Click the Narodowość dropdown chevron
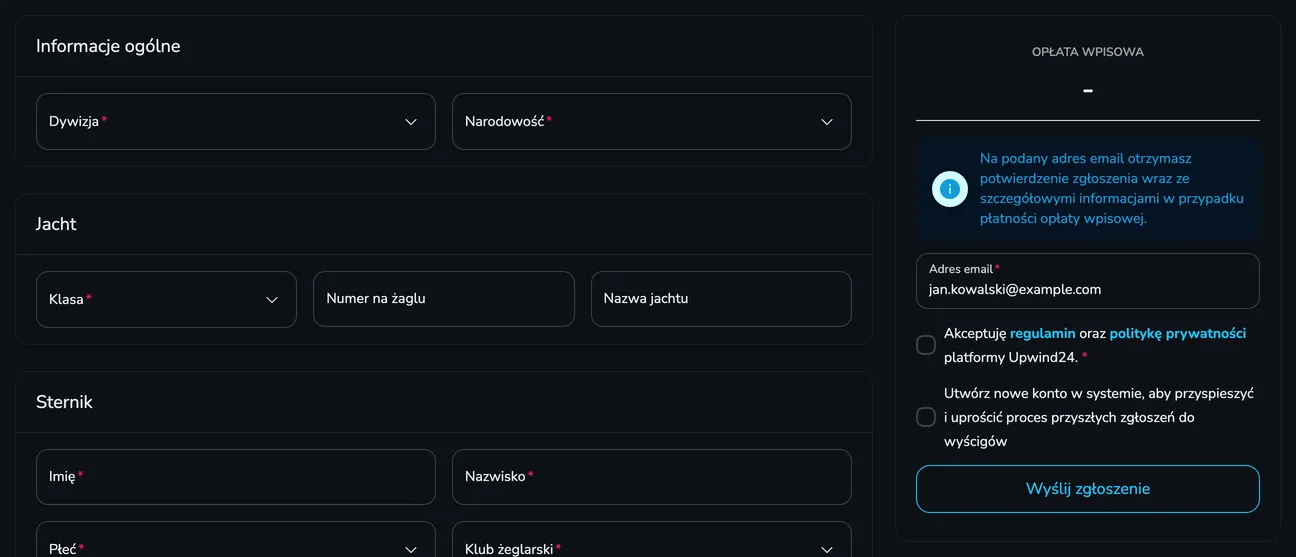Image resolution: width=1296 pixels, height=557 pixels. pos(827,122)
